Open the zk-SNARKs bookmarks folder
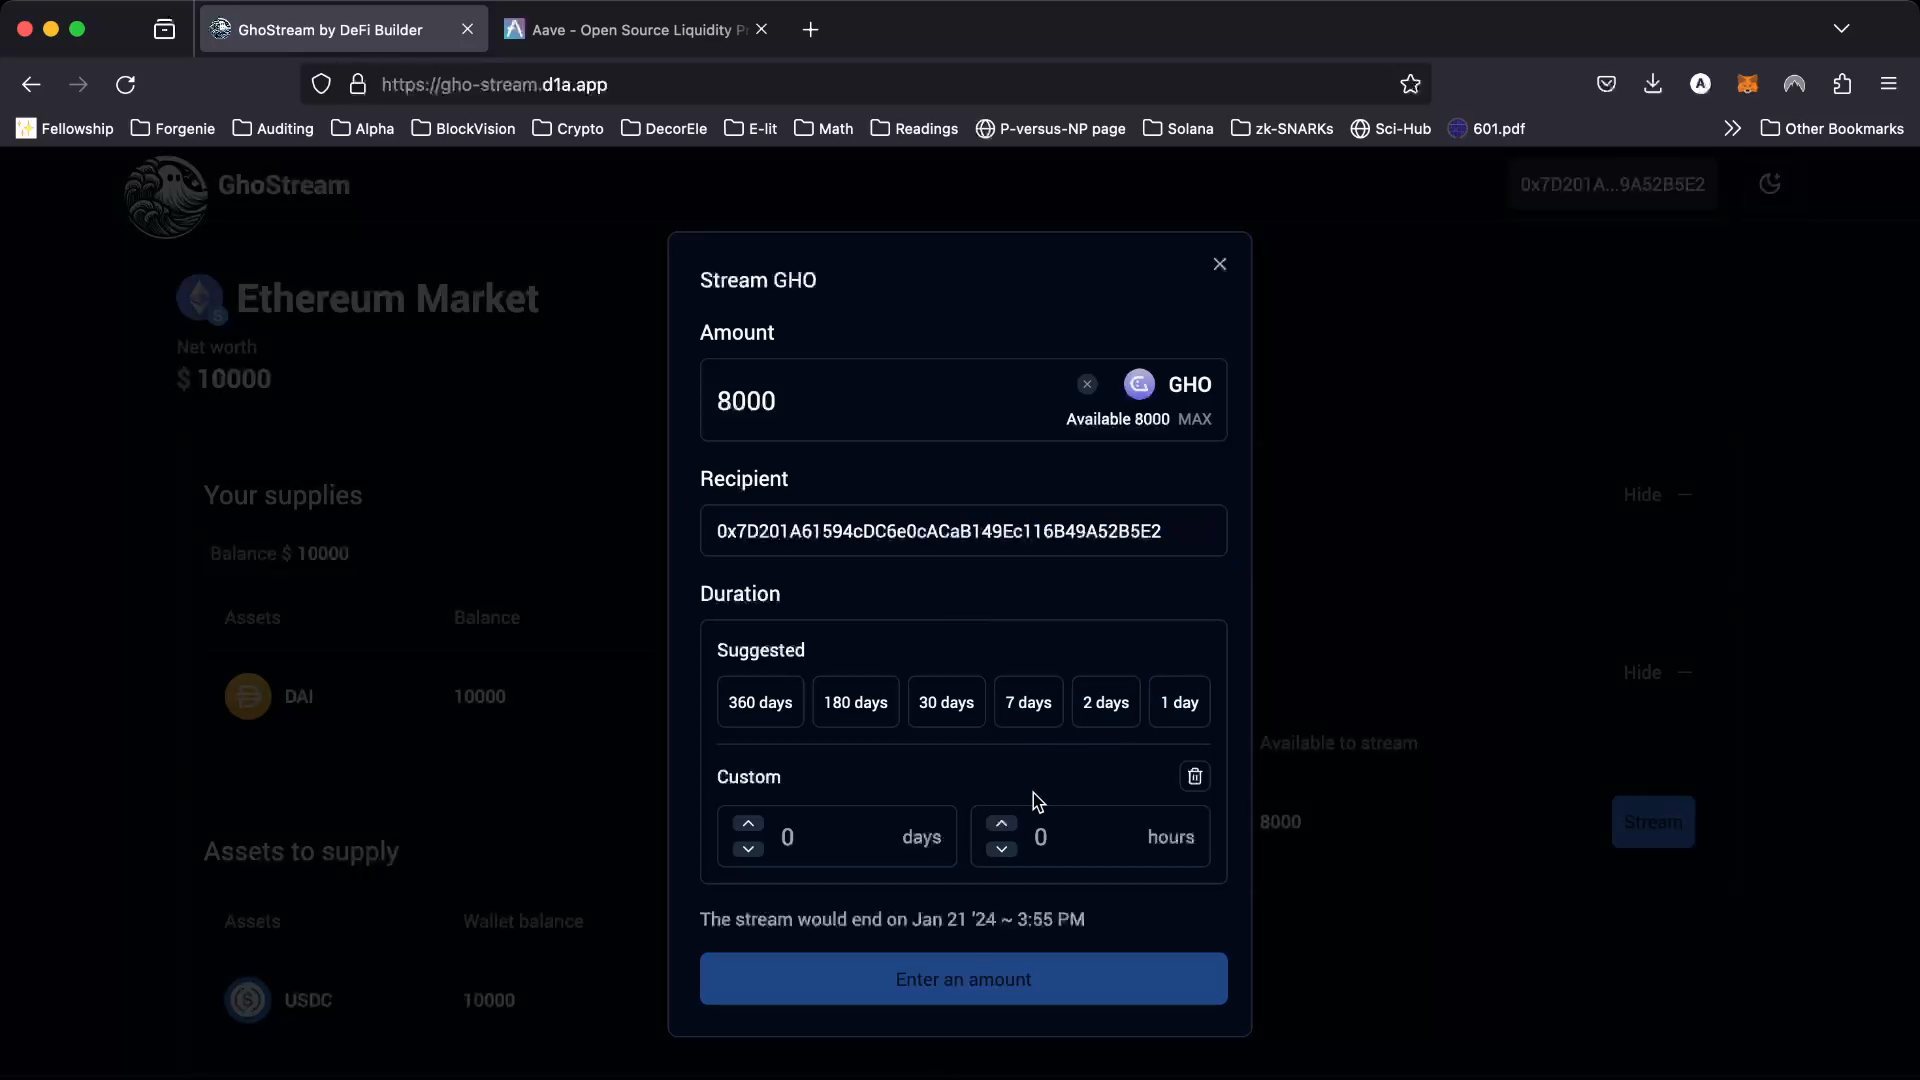Screen dimensions: 1920x1080 point(1282,129)
